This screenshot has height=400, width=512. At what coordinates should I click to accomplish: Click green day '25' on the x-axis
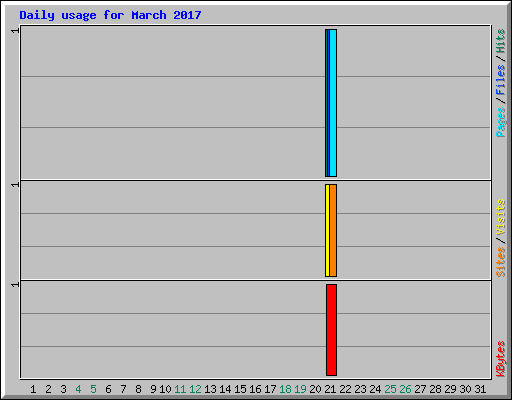point(390,389)
